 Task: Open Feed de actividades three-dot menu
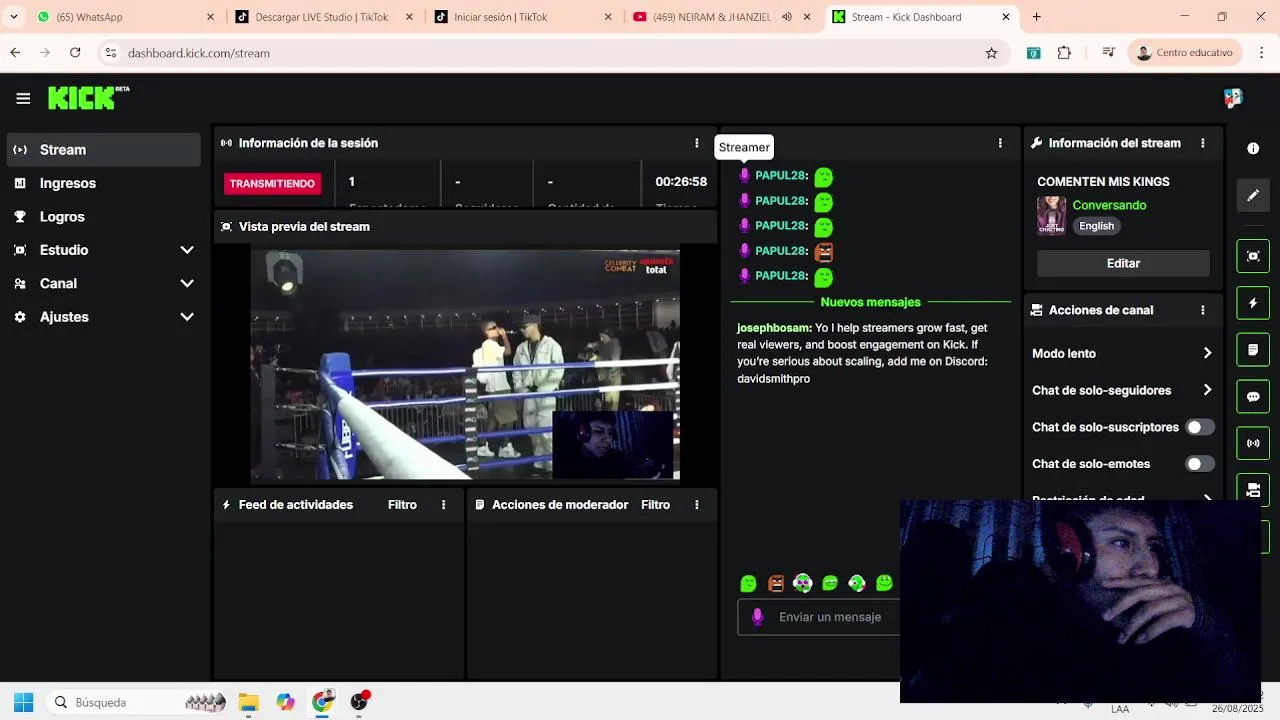click(x=444, y=505)
